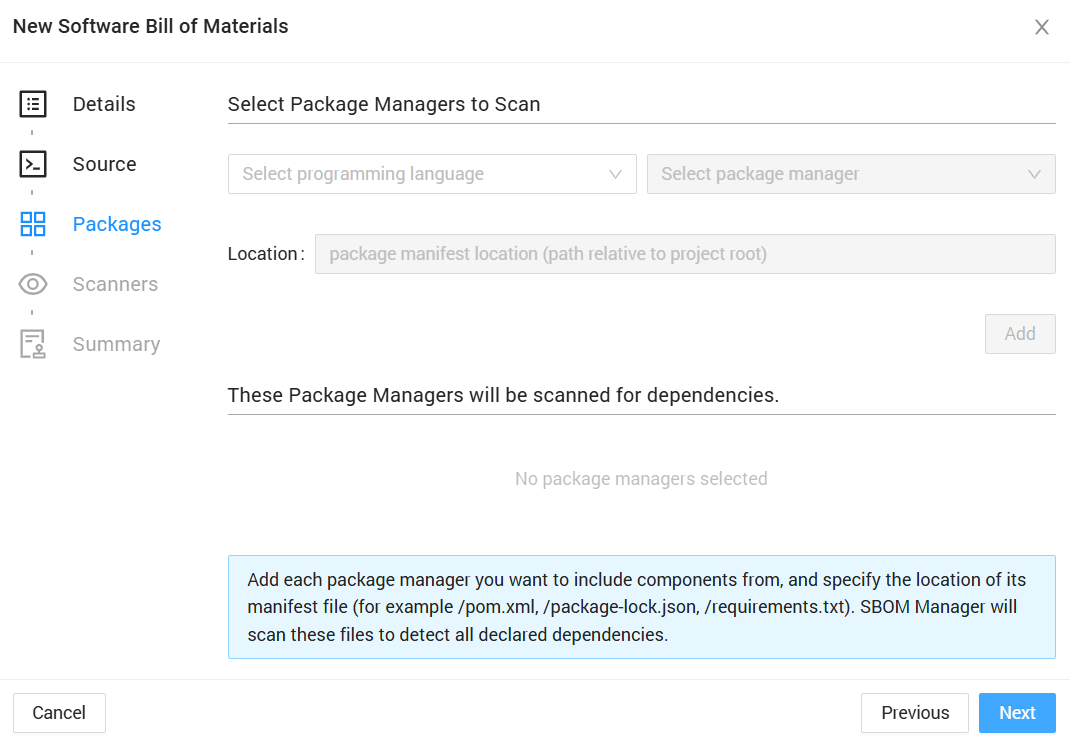Switch to the Scanners step
1070x741 pixels.
point(115,283)
